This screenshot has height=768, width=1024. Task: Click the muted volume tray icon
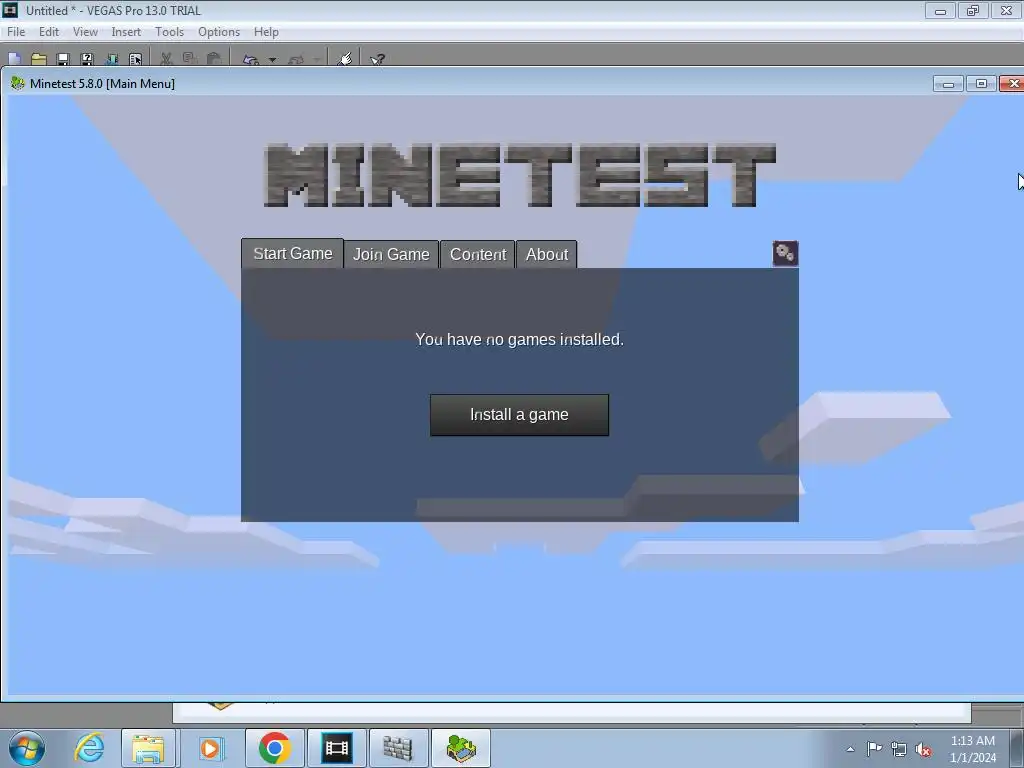(x=923, y=749)
